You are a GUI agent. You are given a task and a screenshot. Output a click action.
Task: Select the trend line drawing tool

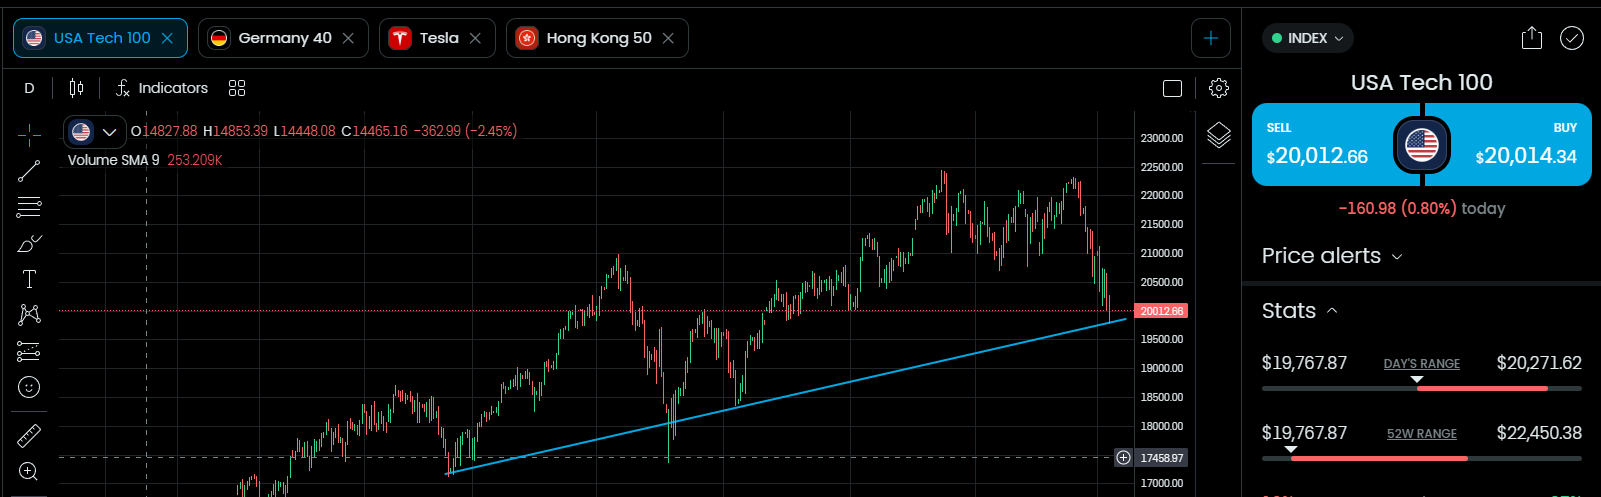29,171
